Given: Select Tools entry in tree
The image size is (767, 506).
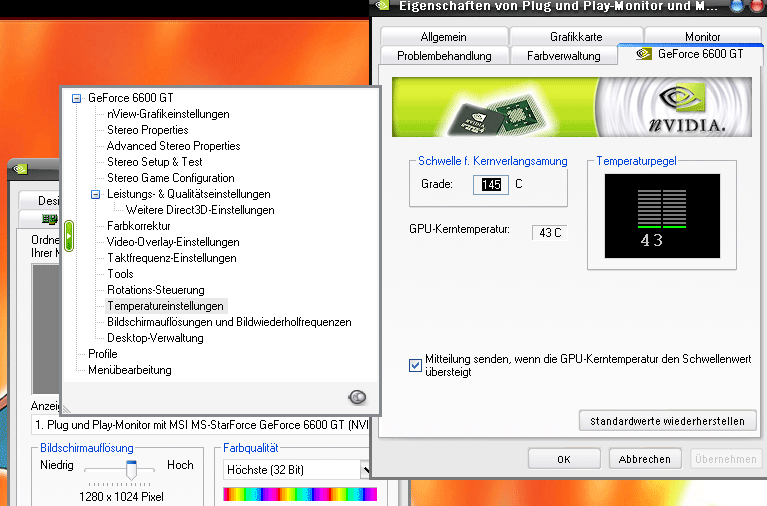Looking at the screenshot, I should click(x=120, y=274).
